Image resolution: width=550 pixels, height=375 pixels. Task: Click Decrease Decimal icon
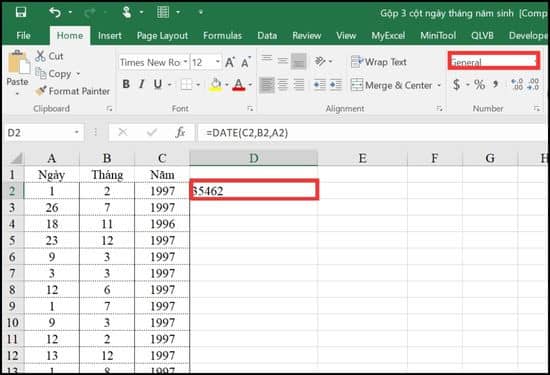coord(533,85)
